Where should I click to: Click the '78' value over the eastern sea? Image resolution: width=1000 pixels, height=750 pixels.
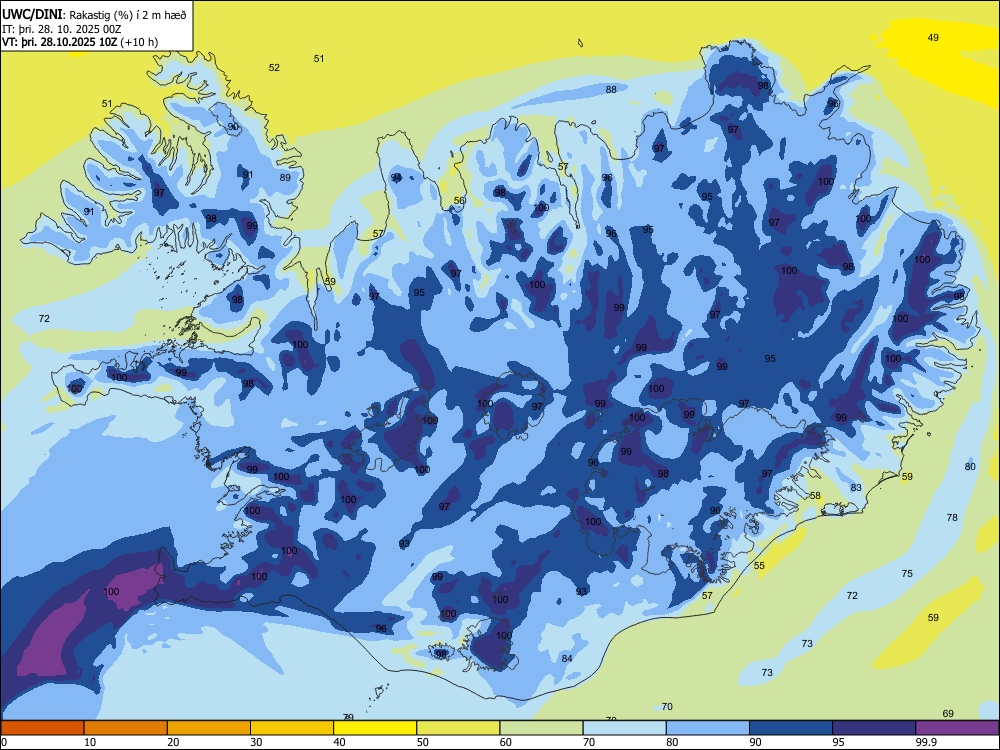tap(952, 517)
